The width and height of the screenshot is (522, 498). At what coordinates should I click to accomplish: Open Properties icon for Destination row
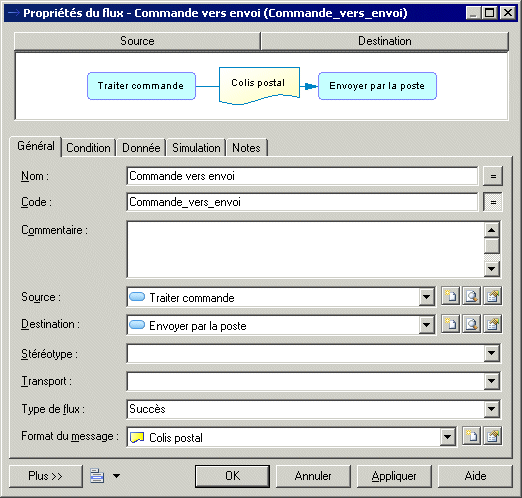[x=493, y=324]
